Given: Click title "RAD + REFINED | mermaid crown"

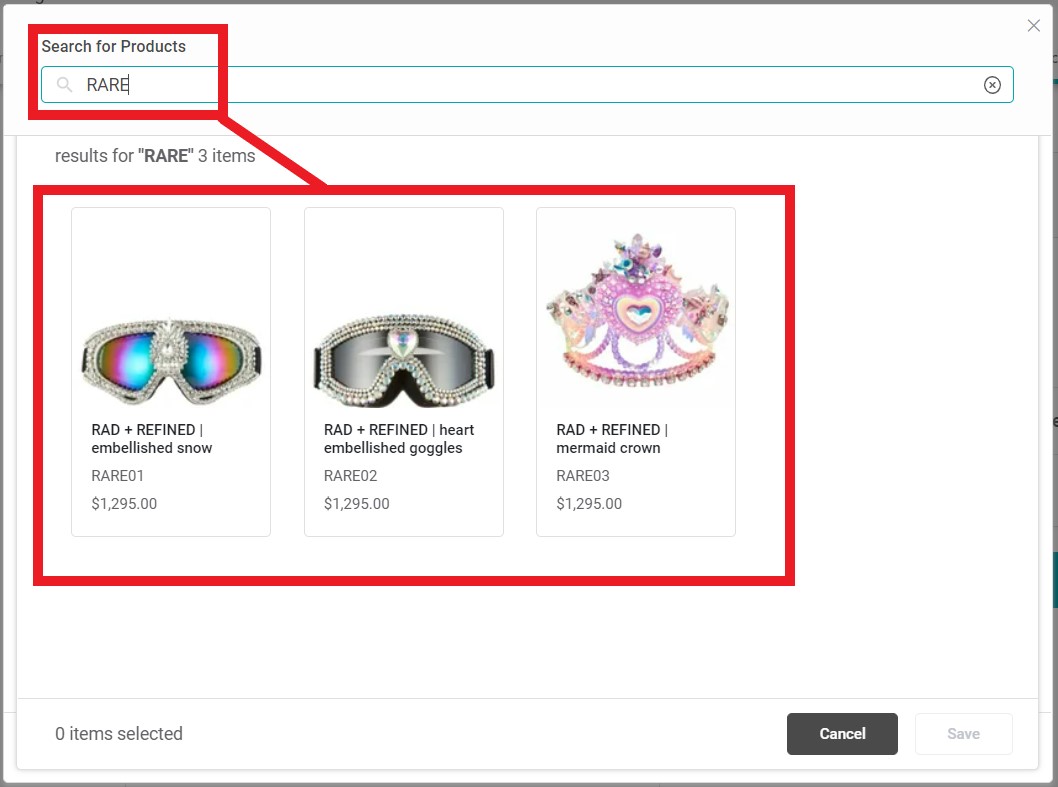Looking at the screenshot, I should pos(612,439).
